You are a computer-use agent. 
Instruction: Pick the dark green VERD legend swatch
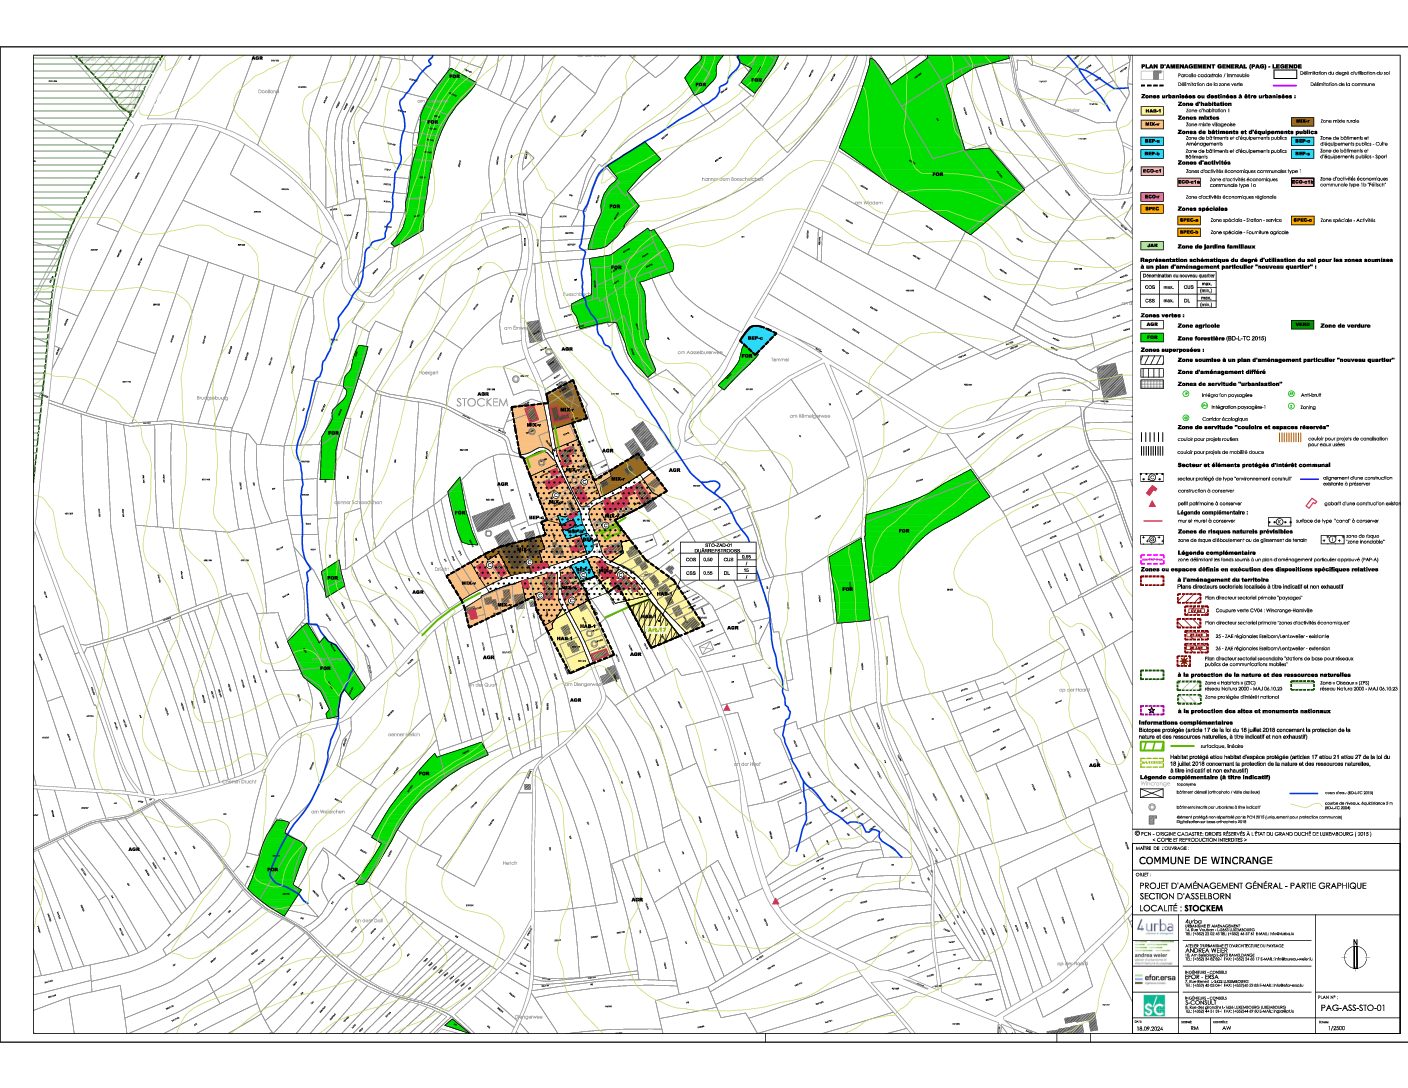[x=1302, y=325]
